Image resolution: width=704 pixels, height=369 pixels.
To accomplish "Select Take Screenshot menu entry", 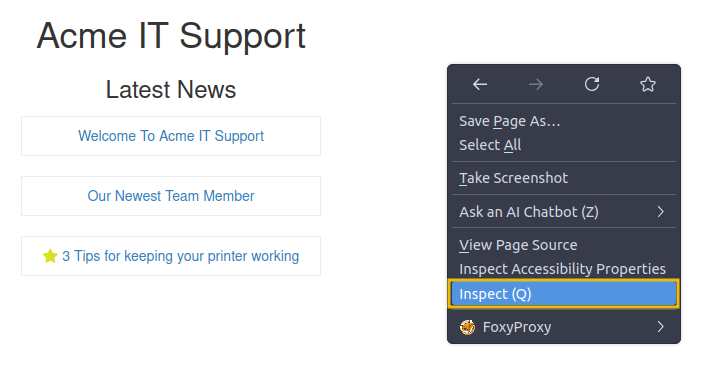I will (563, 178).
